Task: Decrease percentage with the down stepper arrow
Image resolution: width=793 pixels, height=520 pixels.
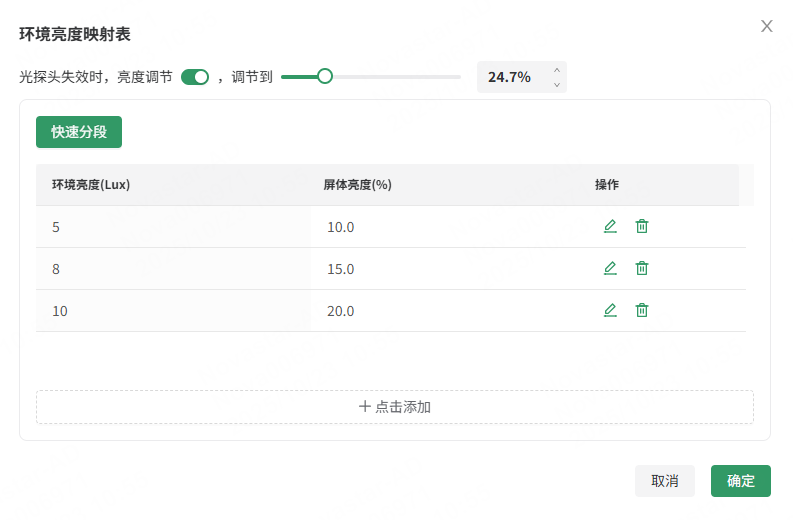Action: (x=557, y=85)
